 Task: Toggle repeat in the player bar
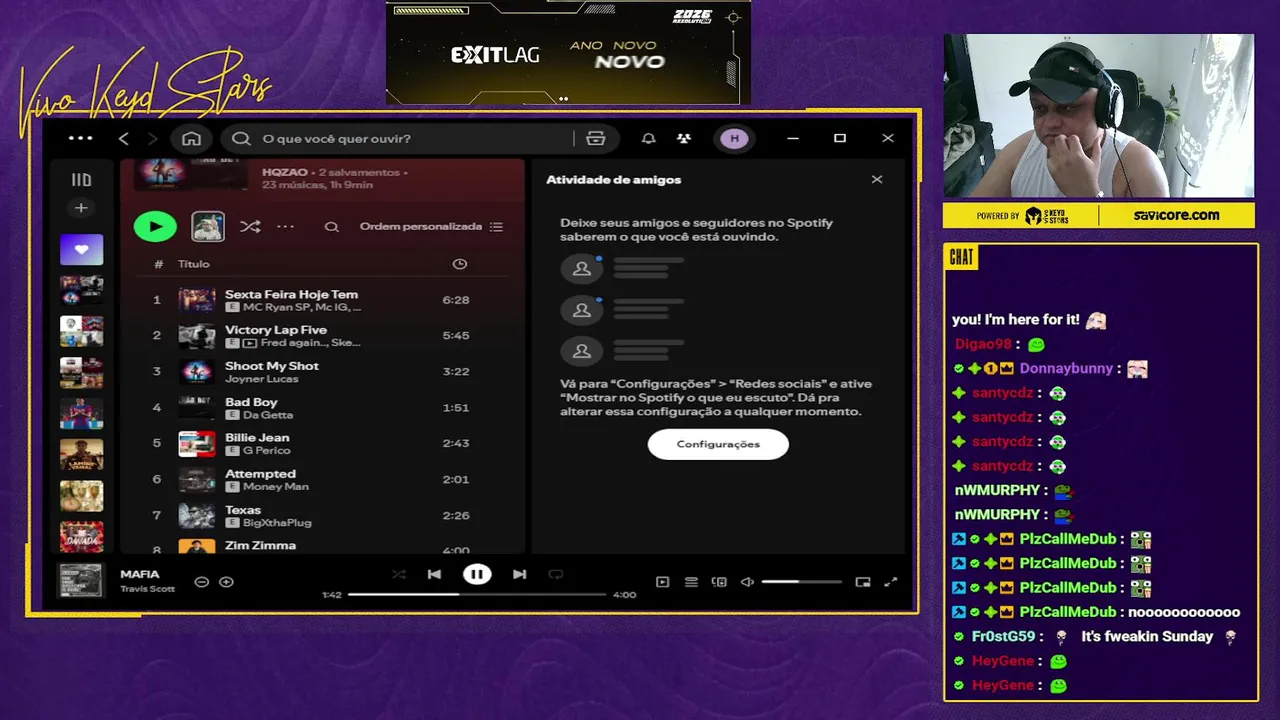(556, 574)
